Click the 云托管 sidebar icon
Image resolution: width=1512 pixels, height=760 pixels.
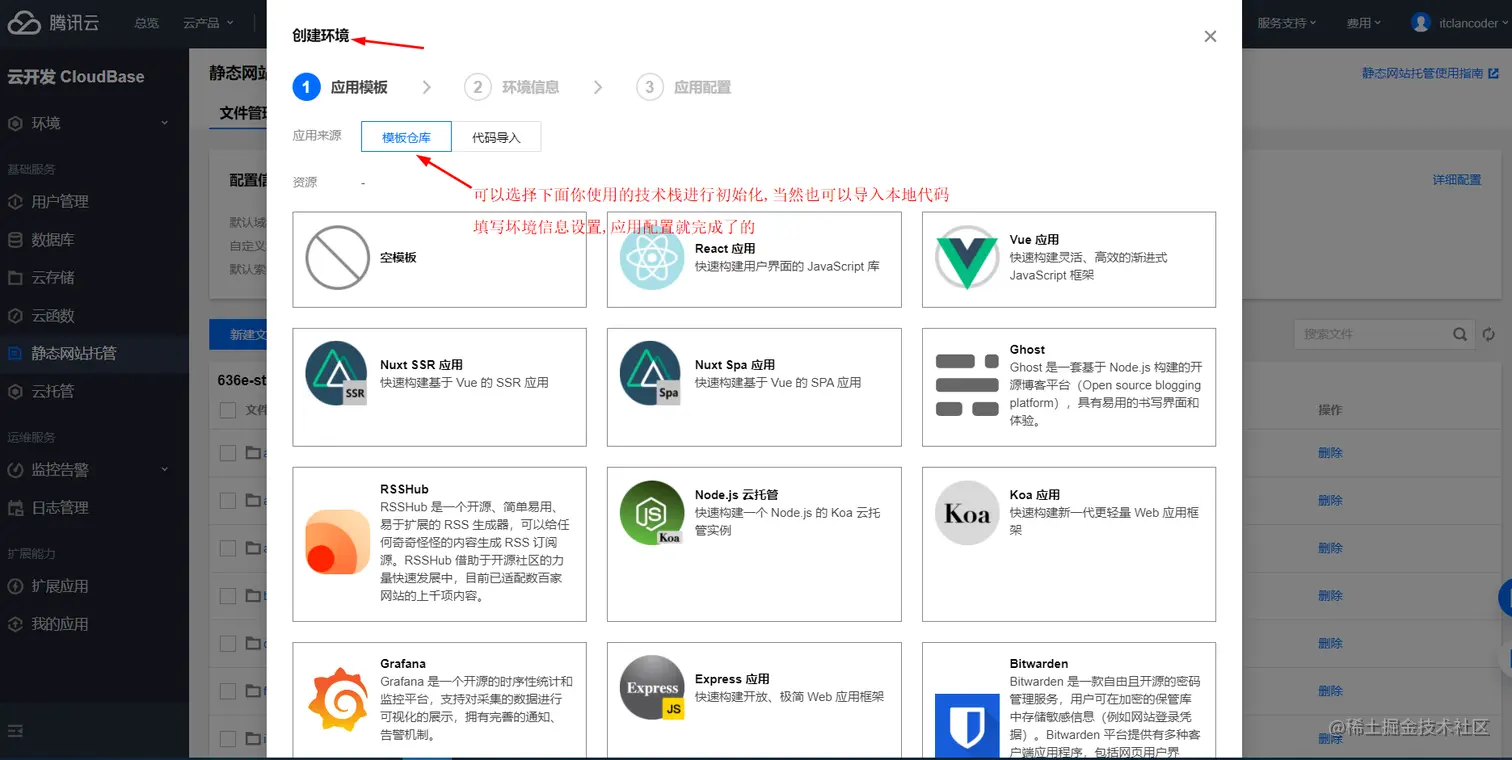[x=15, y=392]
